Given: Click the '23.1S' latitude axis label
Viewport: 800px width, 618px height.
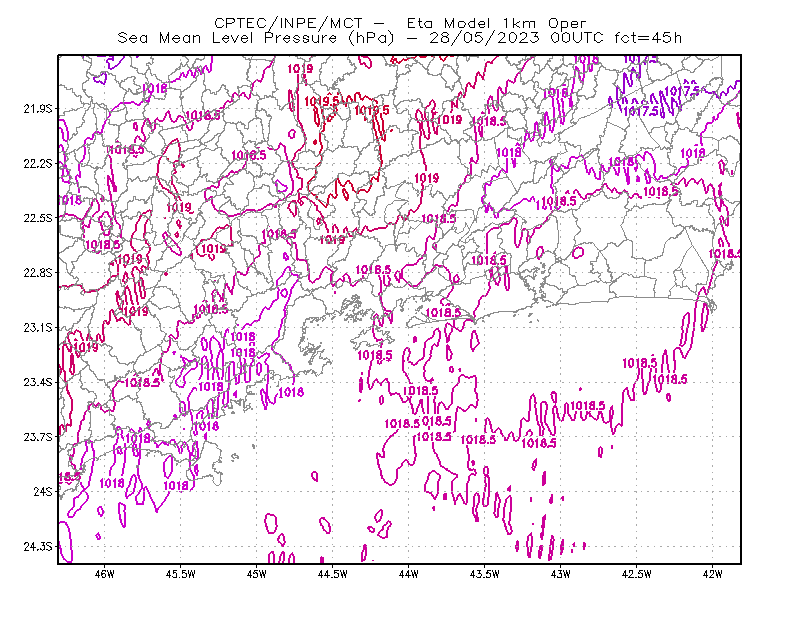Looking at the screenshot, I should [38, 328].
